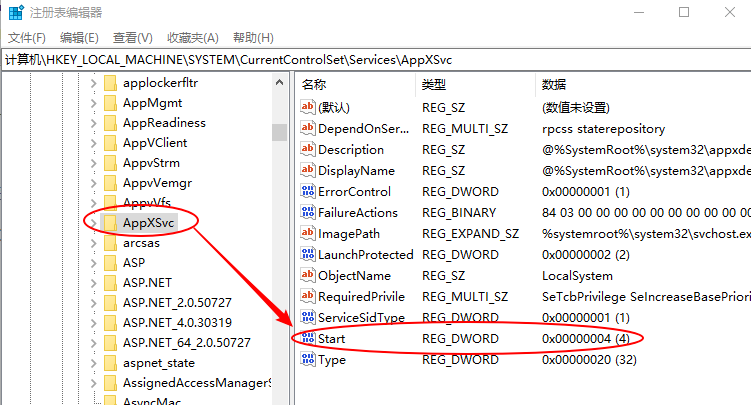Click the tree pane vertical scrollbar thumb

point(279,131)
